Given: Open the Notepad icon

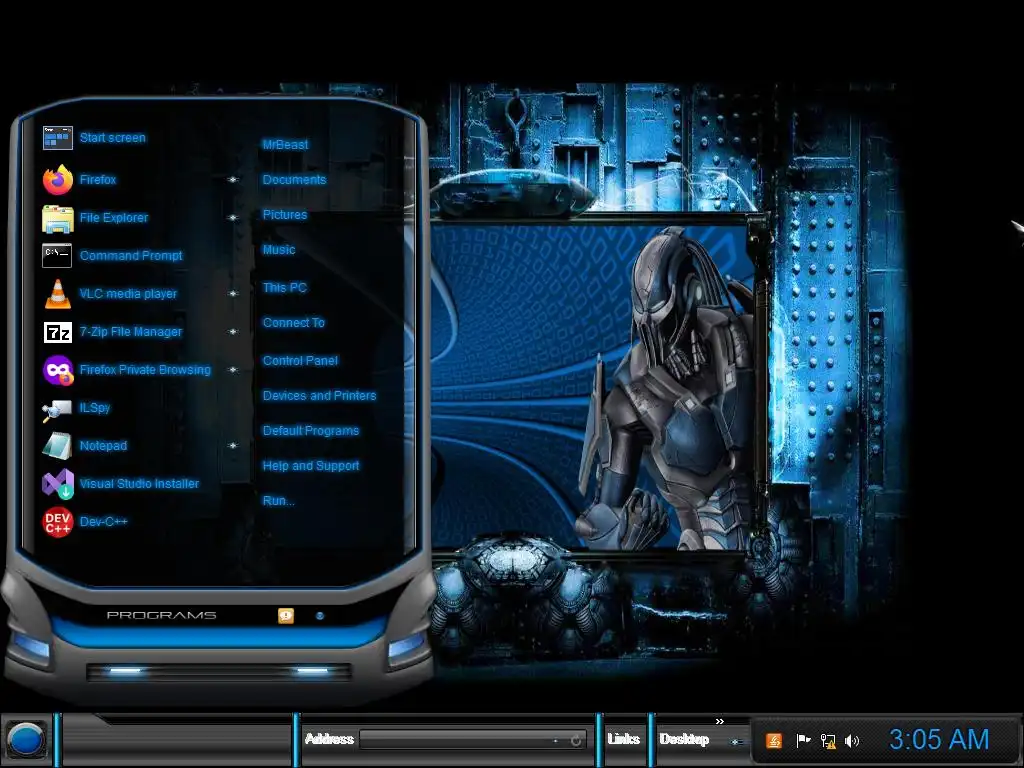Looking at the screenshot, I should [x=57, y=446].
